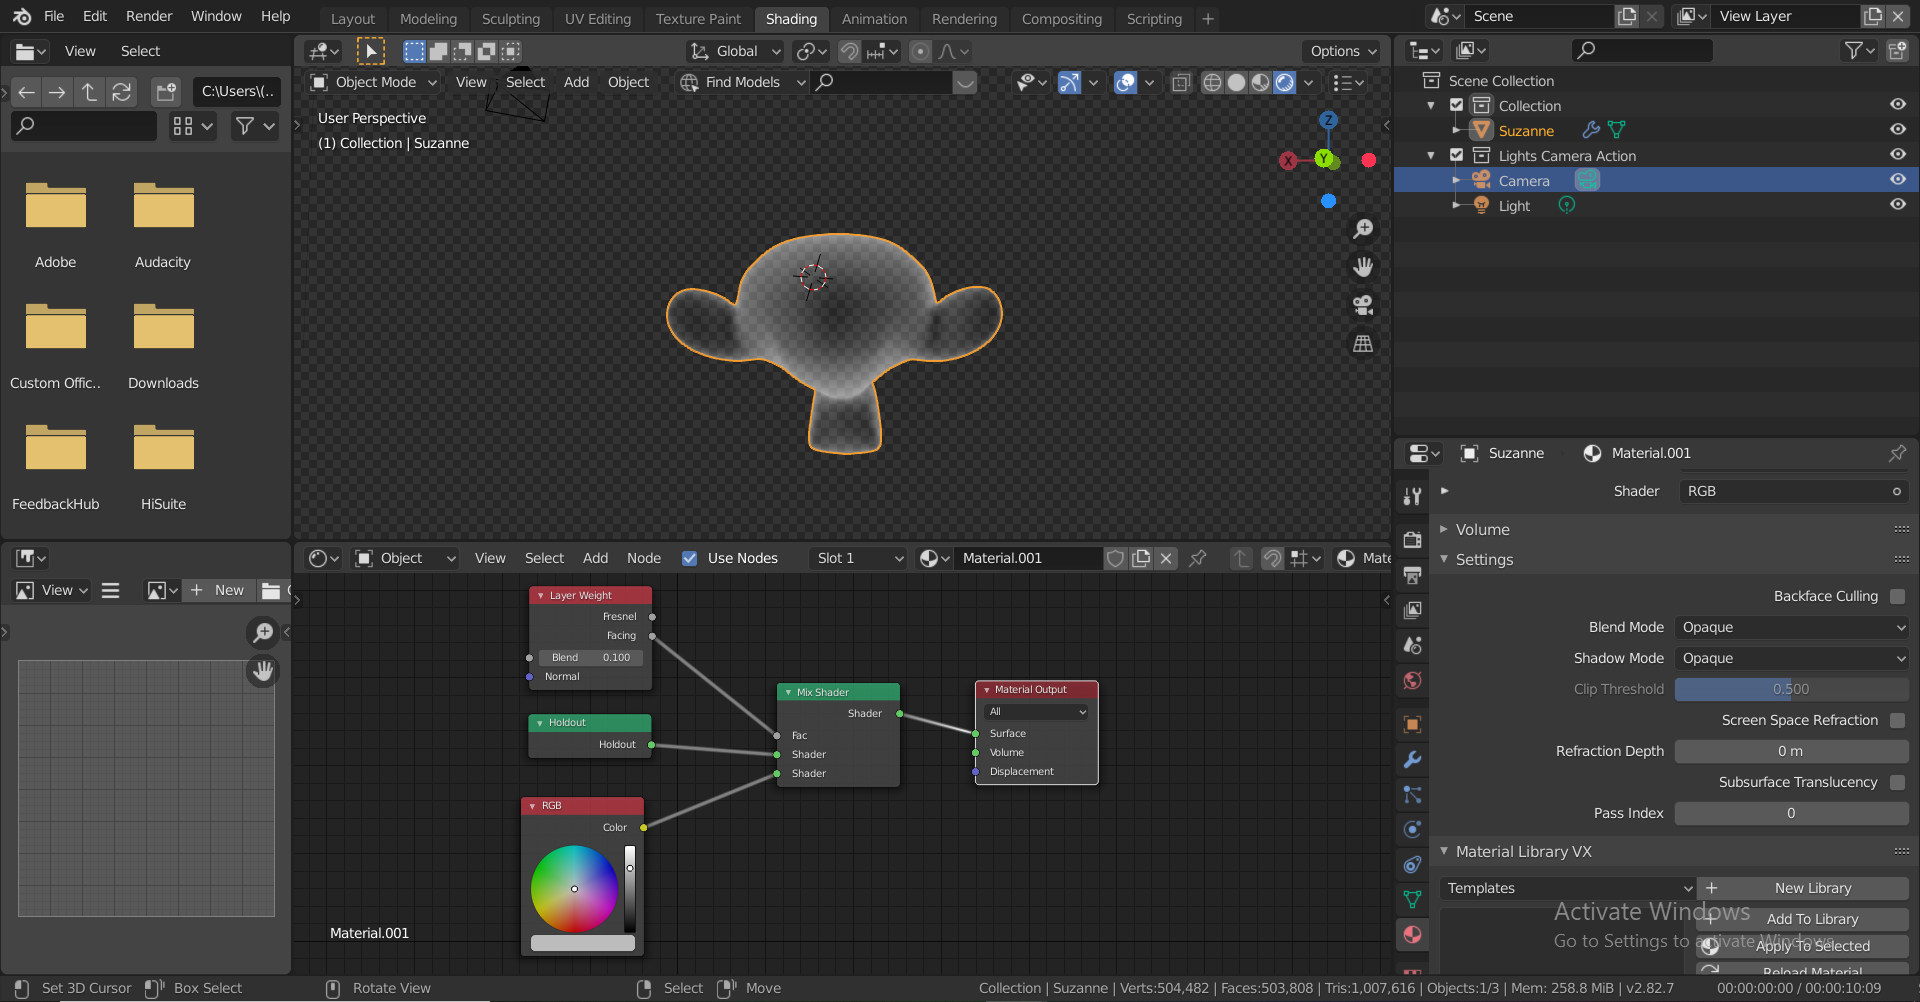Viewport: 1920px width, 1002px height.
Task: Click the Shader RGB field
Action: (x=1791, y=491)
